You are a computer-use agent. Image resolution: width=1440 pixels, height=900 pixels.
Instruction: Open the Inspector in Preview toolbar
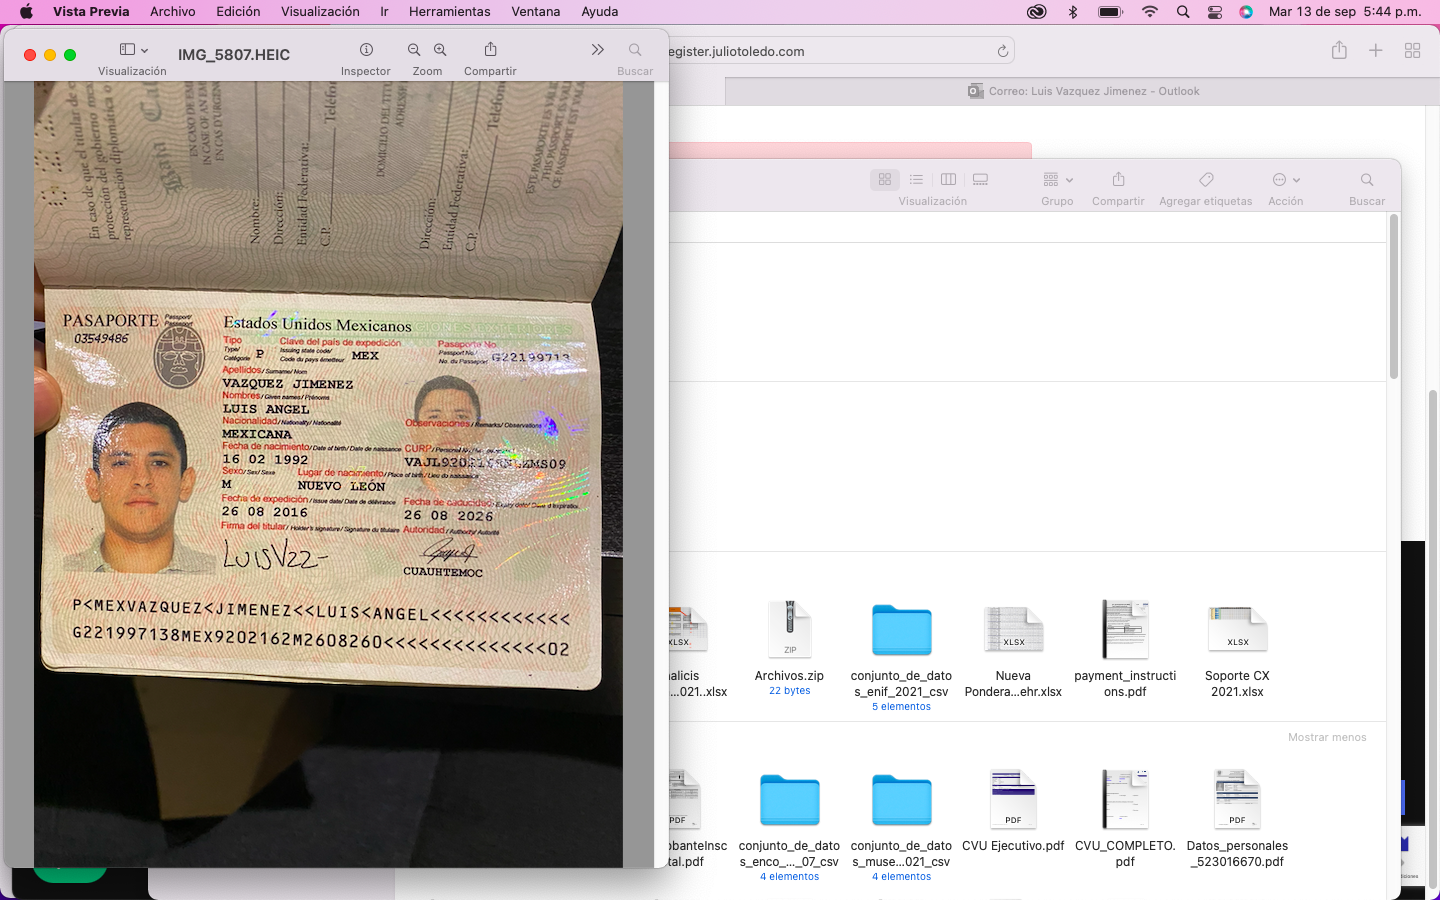point(366,50)
